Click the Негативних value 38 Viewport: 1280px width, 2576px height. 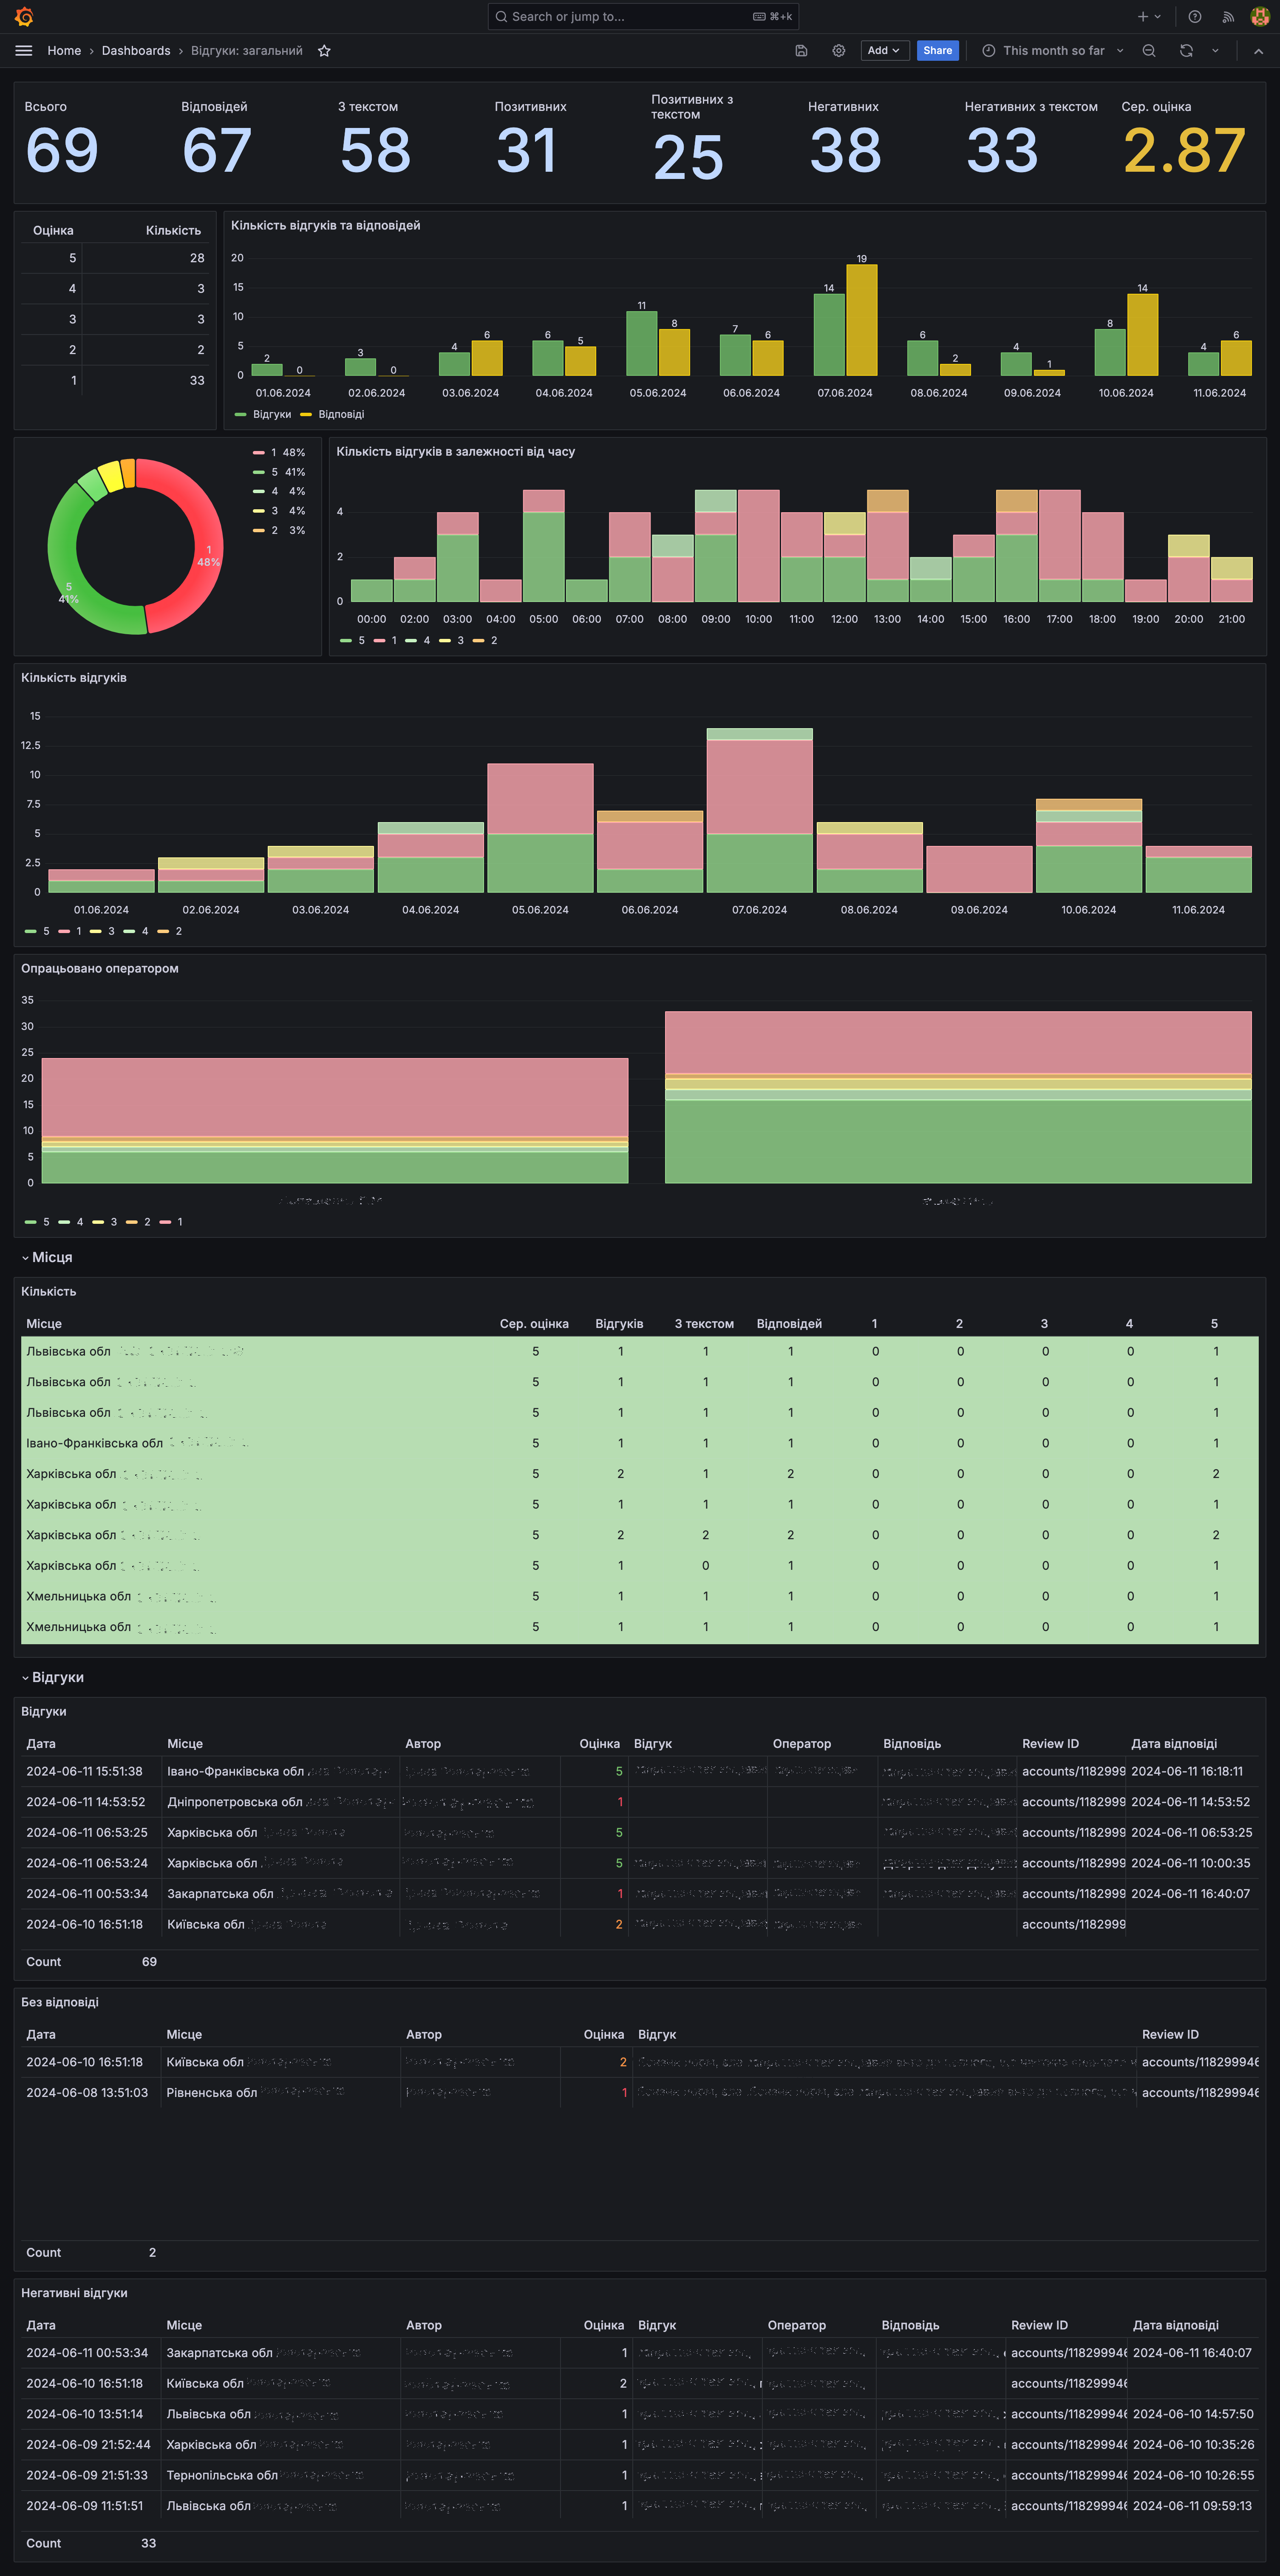point(845,151)
